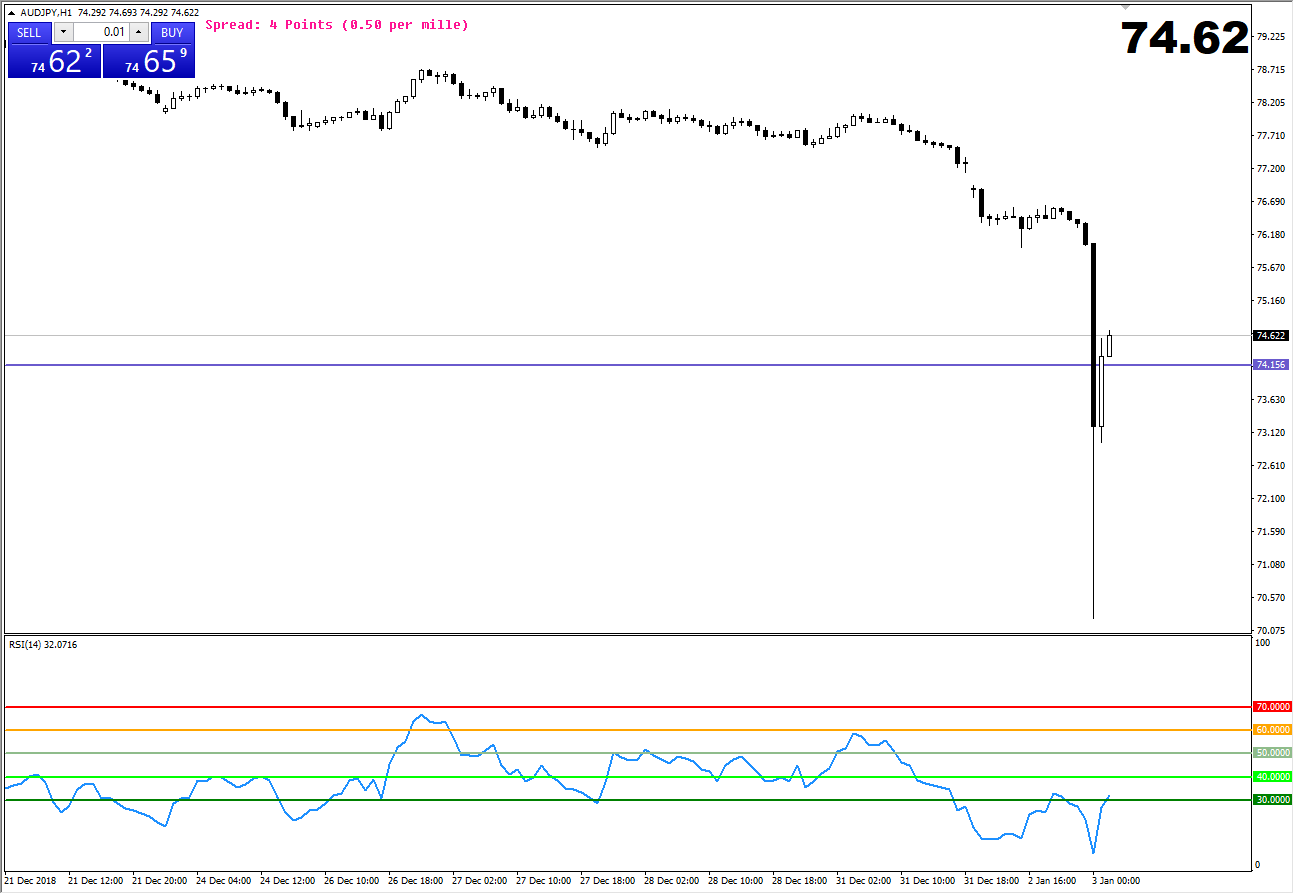Collapse the one-click trading panel triangle

click(12, 13)
